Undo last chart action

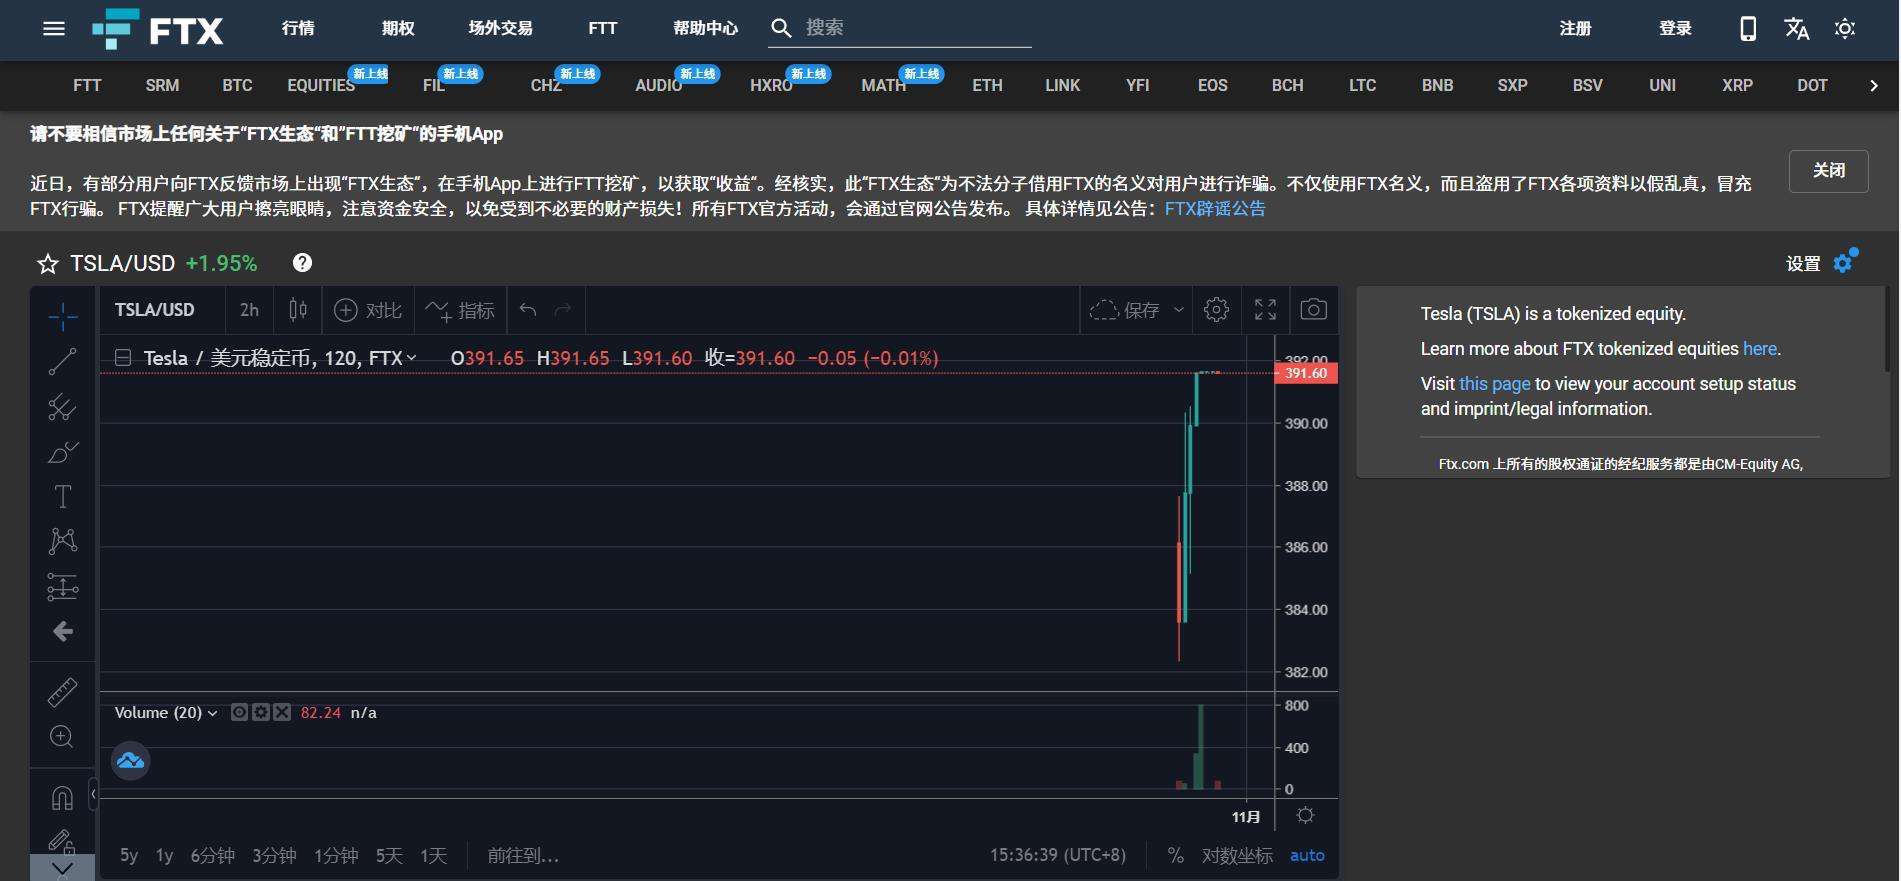pyautogui.click(x=528, y=310)
